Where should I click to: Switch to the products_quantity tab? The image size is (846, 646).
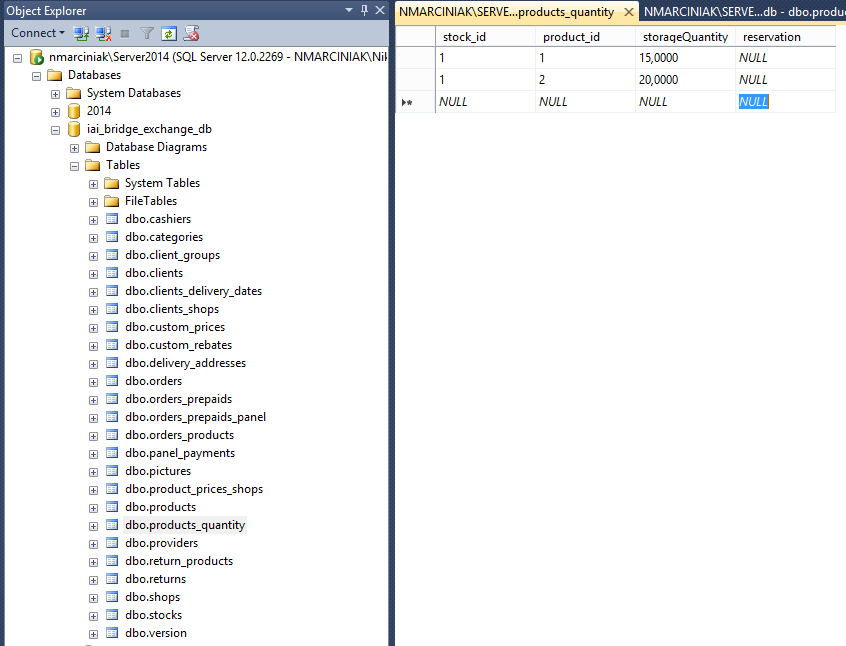[x=506, y=12]
